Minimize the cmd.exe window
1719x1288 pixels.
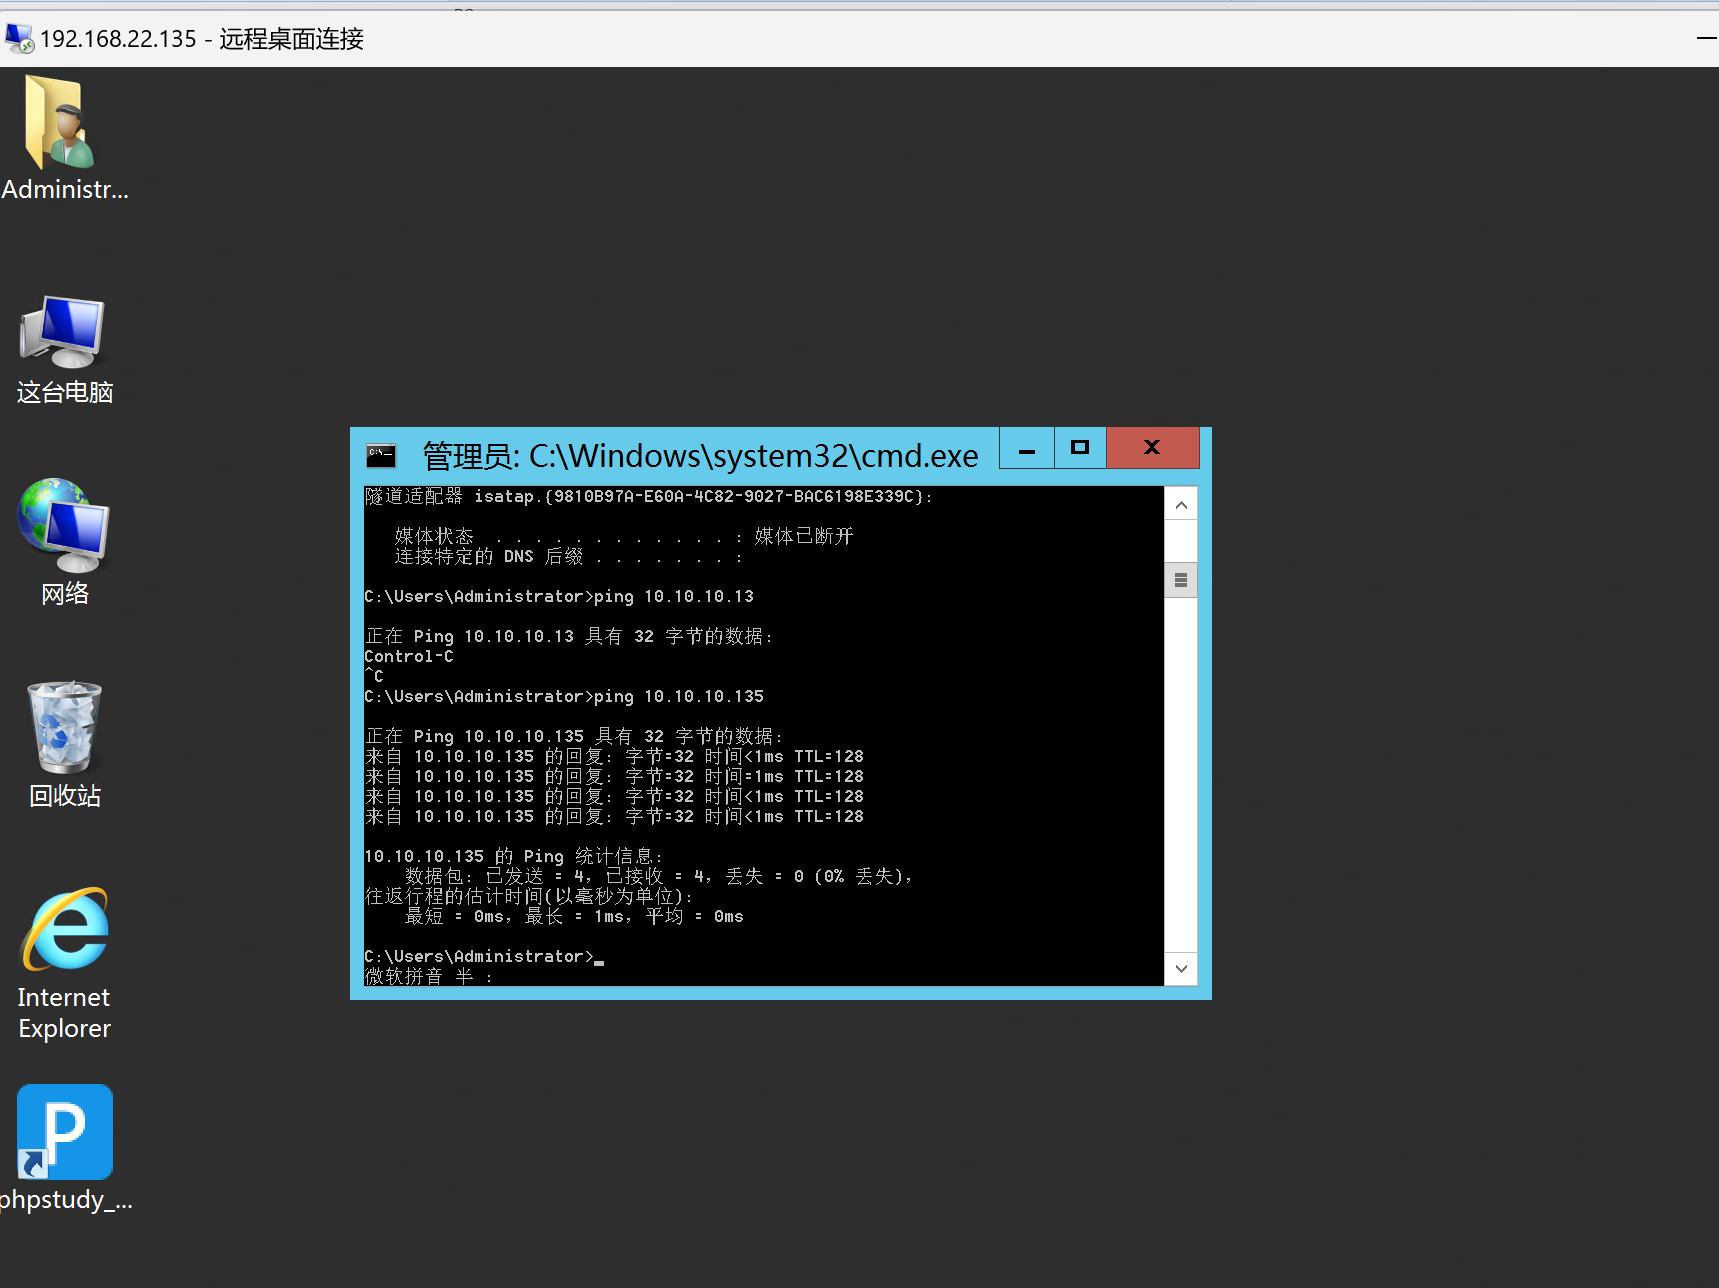point(1027,449)
